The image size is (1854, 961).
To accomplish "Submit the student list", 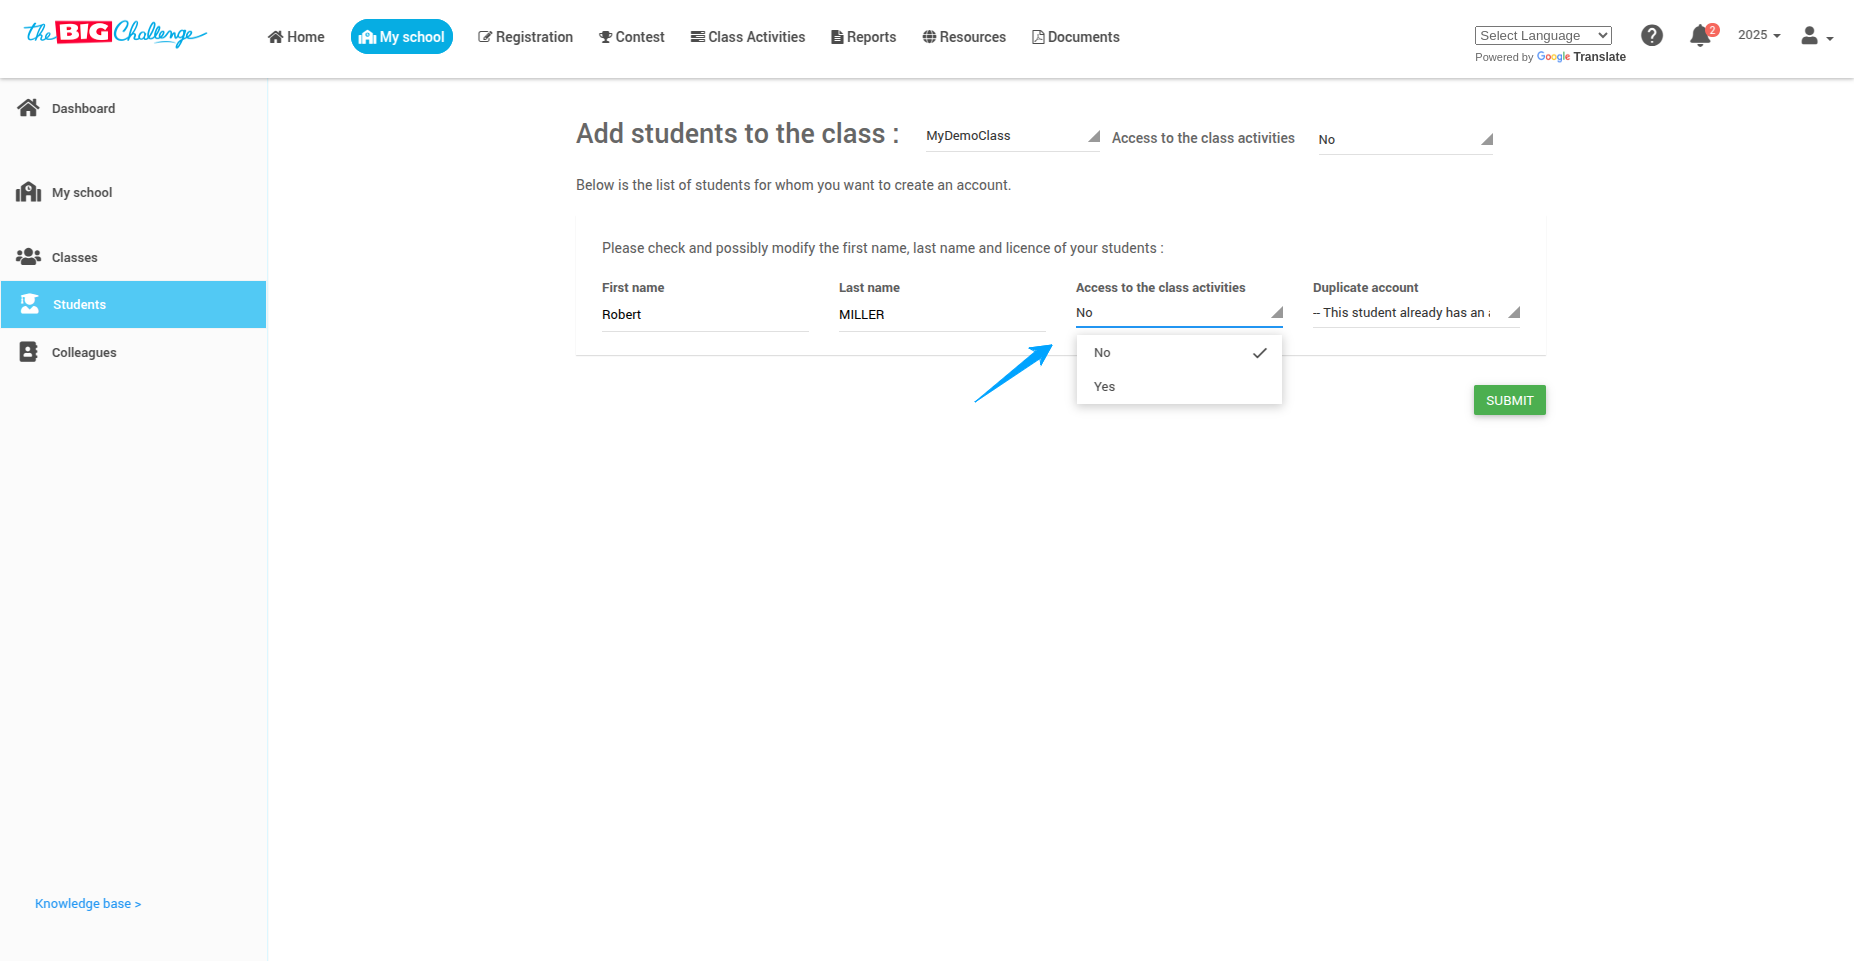I will [x=1510, y=400].
